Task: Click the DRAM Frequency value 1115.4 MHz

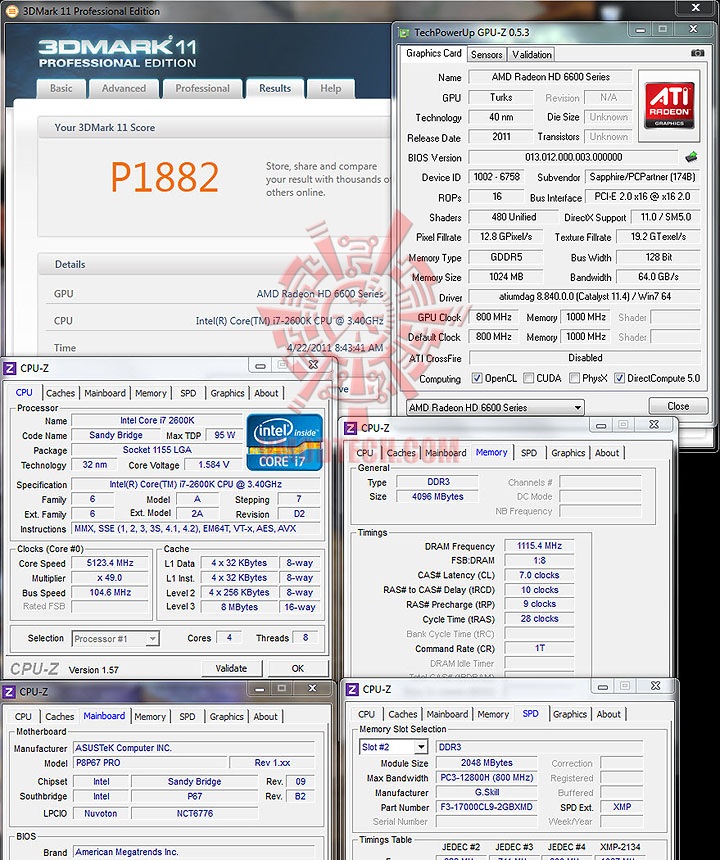Action: 539,546
